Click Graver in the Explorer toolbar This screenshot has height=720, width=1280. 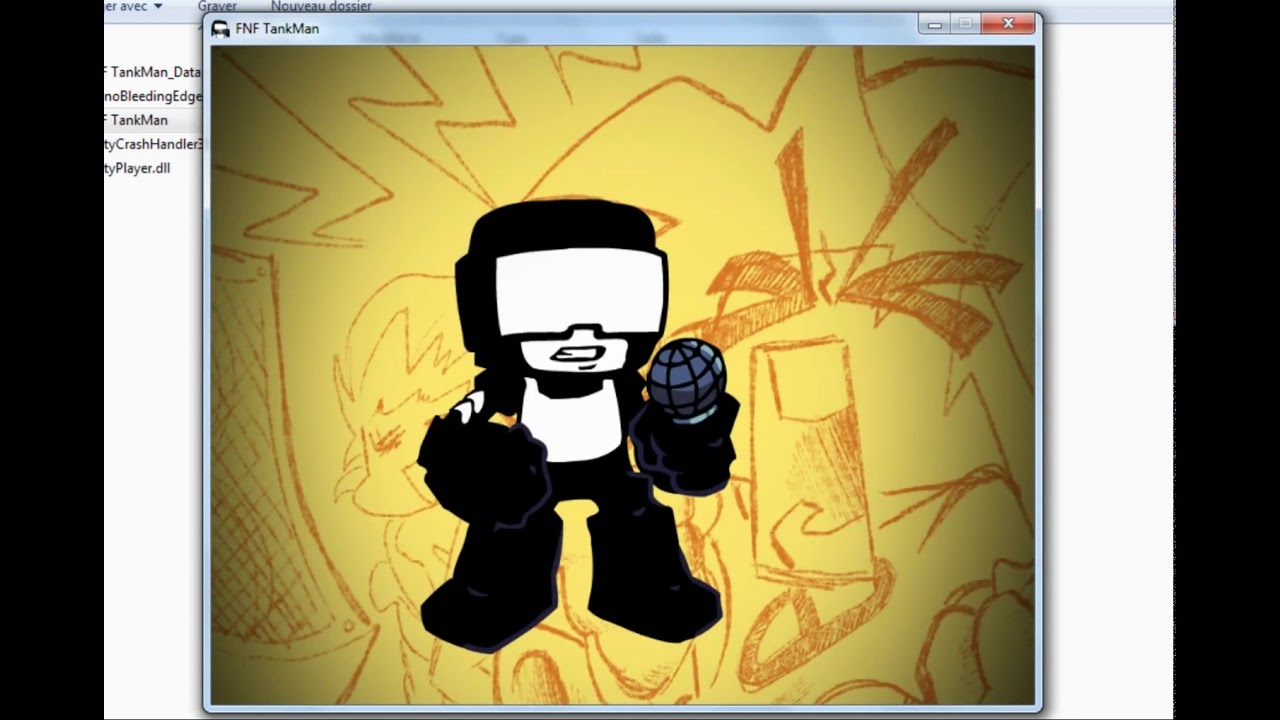point(217,7)
